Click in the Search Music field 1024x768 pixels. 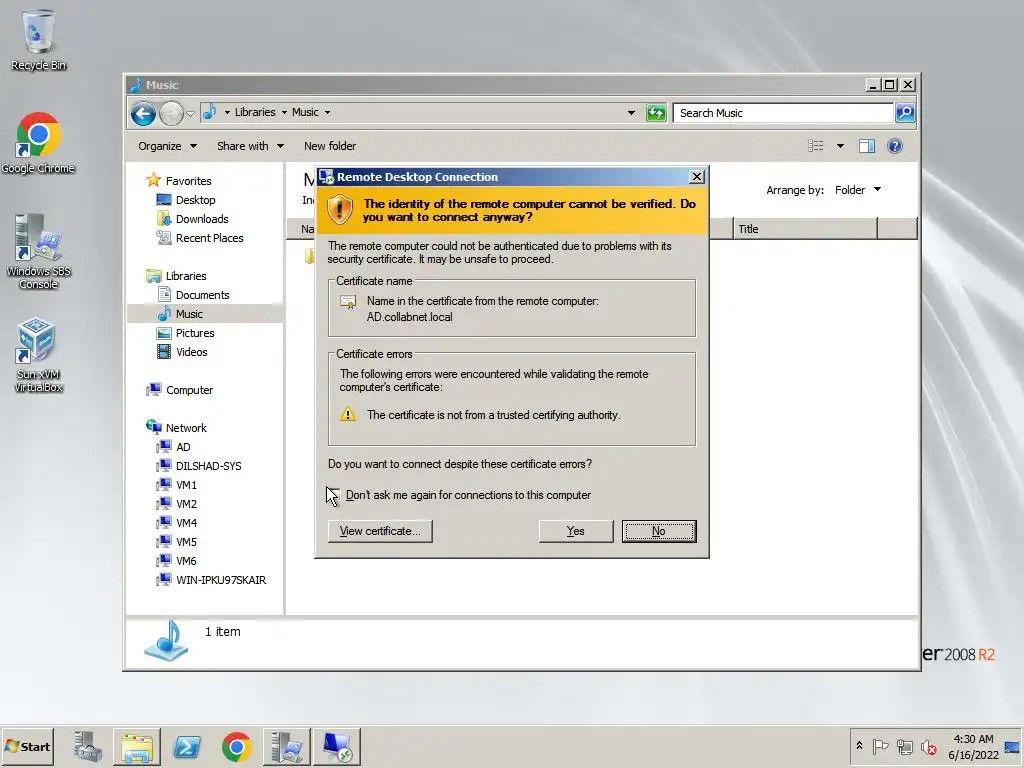[783, 113]
